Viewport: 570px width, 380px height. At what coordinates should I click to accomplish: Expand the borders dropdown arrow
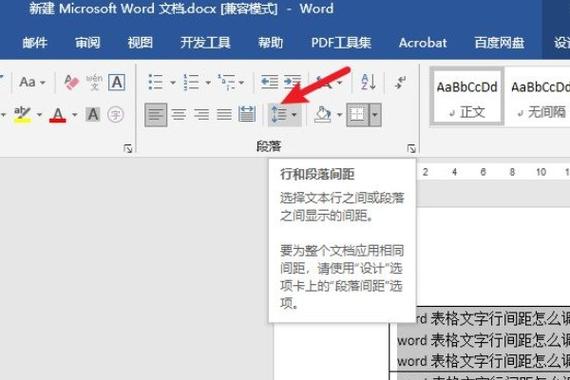pos(375,115)
